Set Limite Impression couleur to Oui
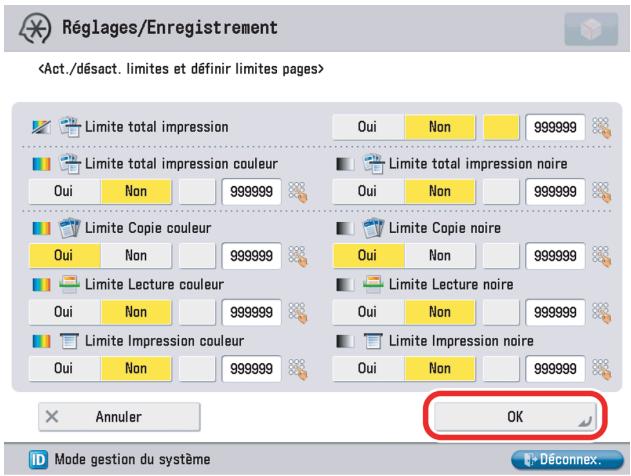 [x=64, y=369]
